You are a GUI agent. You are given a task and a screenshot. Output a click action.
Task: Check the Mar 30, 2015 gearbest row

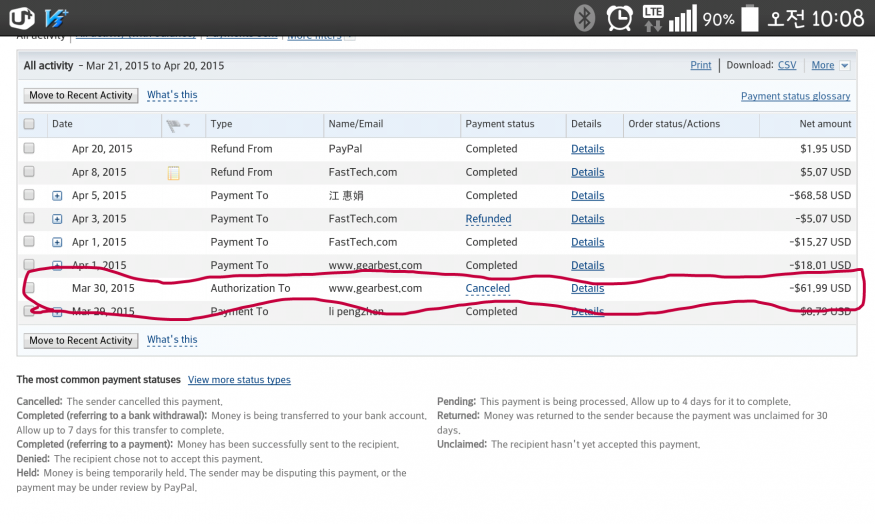click(29, 288)
